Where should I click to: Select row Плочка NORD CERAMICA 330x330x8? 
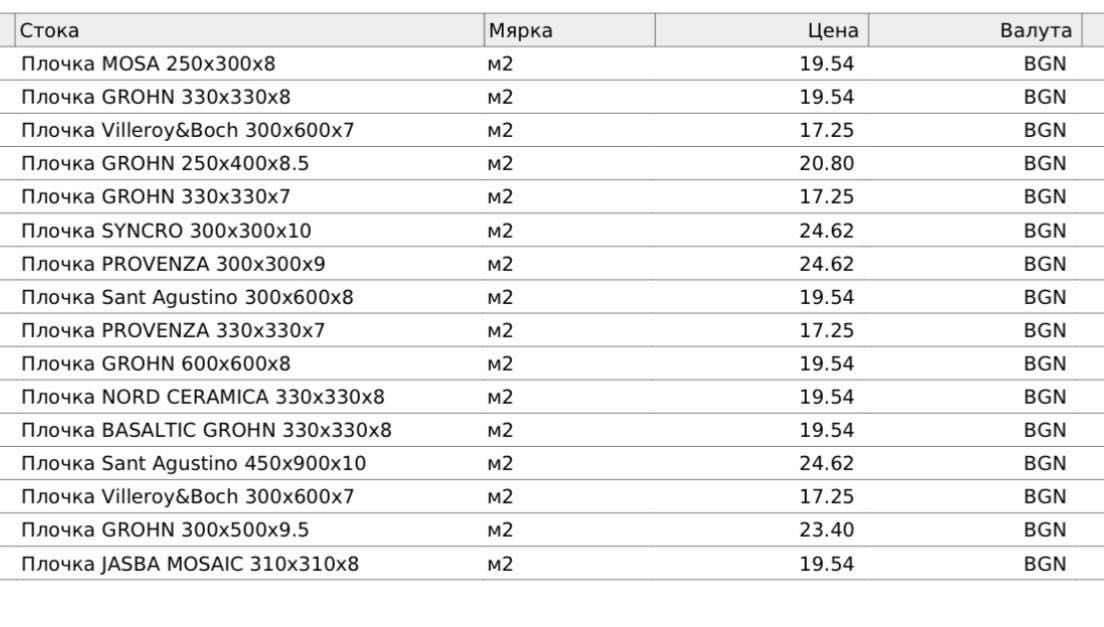[x=552, y=397]
